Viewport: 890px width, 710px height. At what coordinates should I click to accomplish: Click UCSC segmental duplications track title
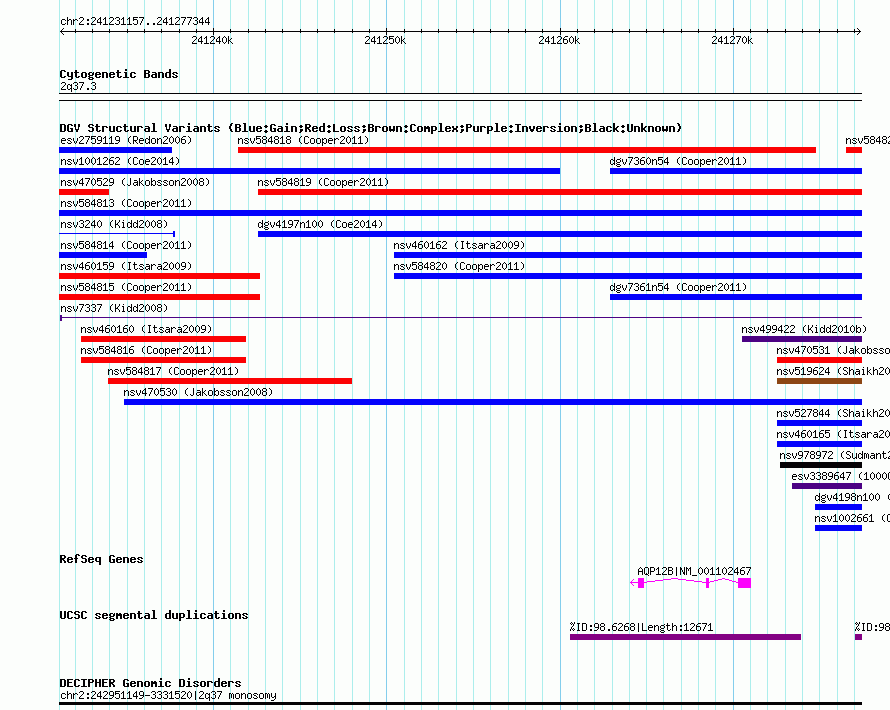pos(154,615)
